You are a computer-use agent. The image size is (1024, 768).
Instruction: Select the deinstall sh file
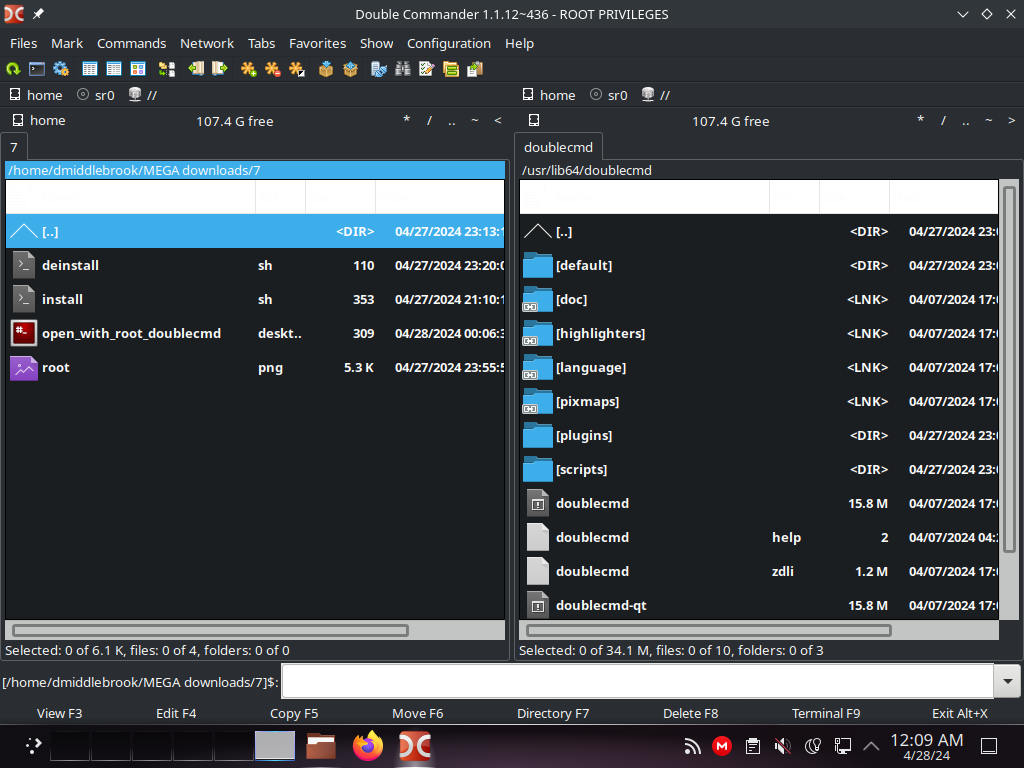click(255, 265)
